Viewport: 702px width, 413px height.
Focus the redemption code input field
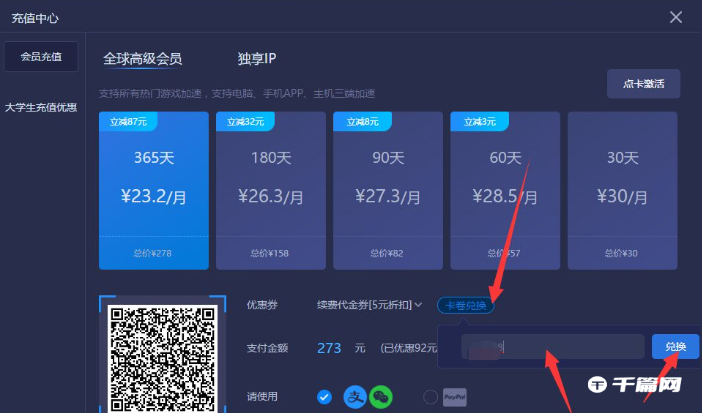[x=552, y=346]
